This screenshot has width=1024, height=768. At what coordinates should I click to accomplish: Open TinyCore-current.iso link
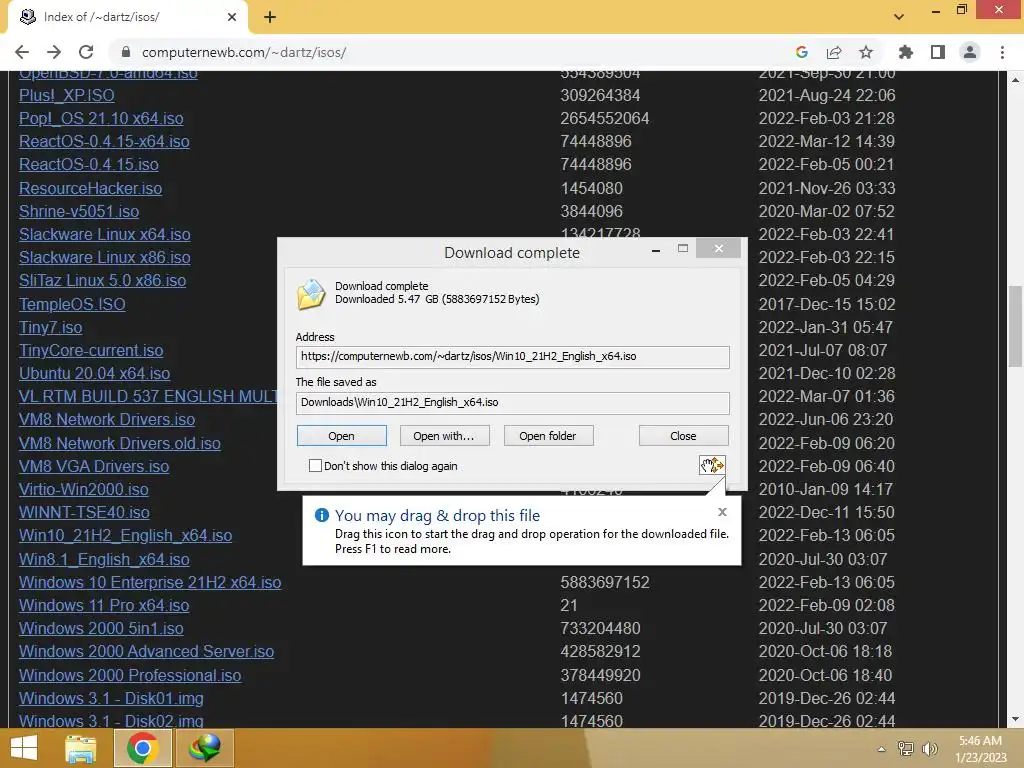pos(91,350)
